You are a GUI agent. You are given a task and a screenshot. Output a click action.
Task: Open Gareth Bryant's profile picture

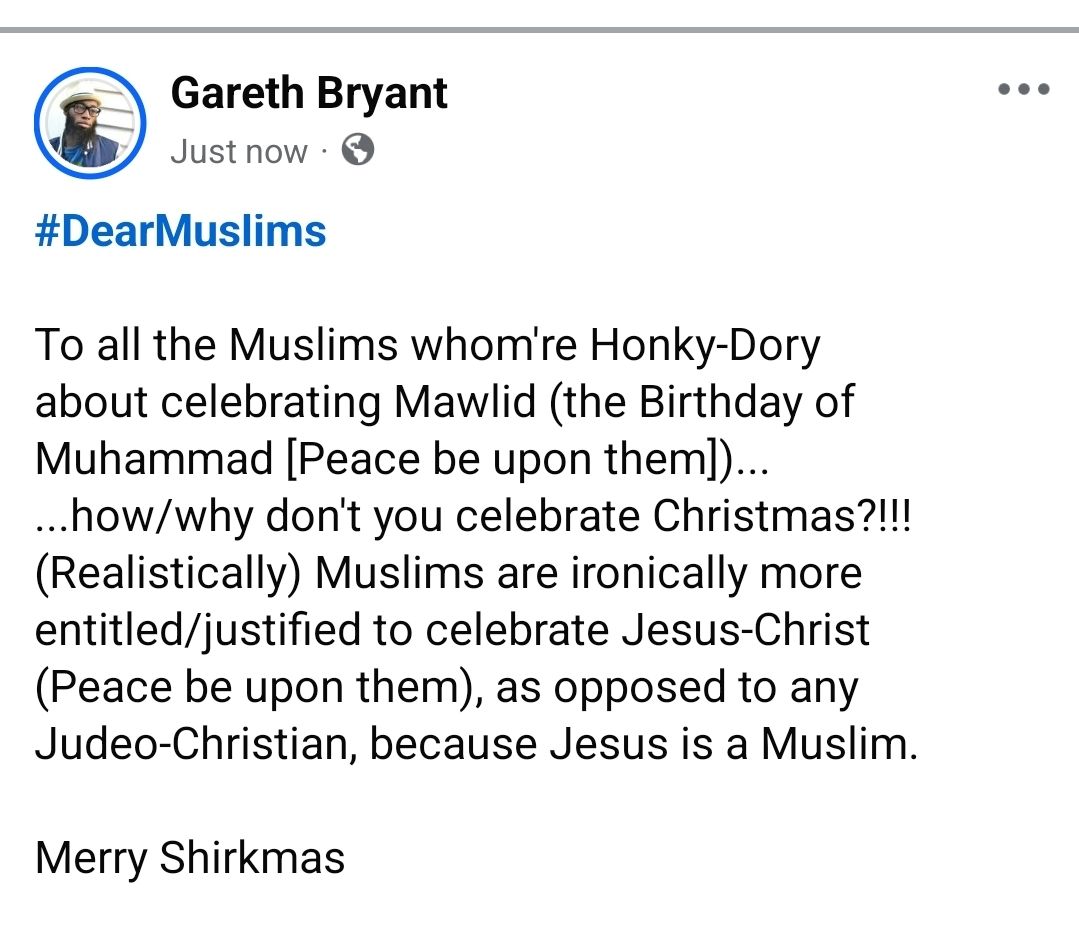[90, 124]
